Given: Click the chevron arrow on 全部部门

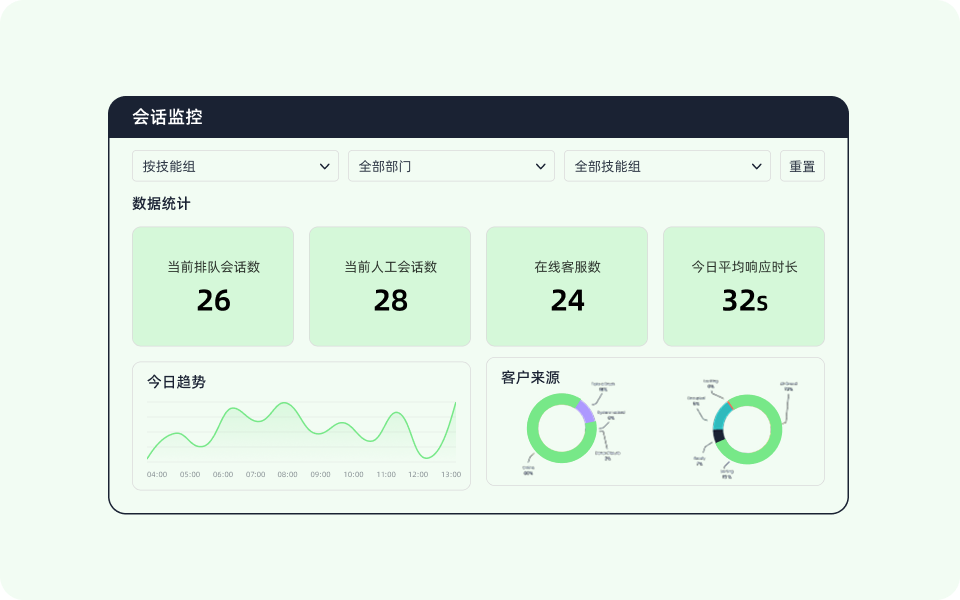Looking at the screenshot, I should [540, 166].
